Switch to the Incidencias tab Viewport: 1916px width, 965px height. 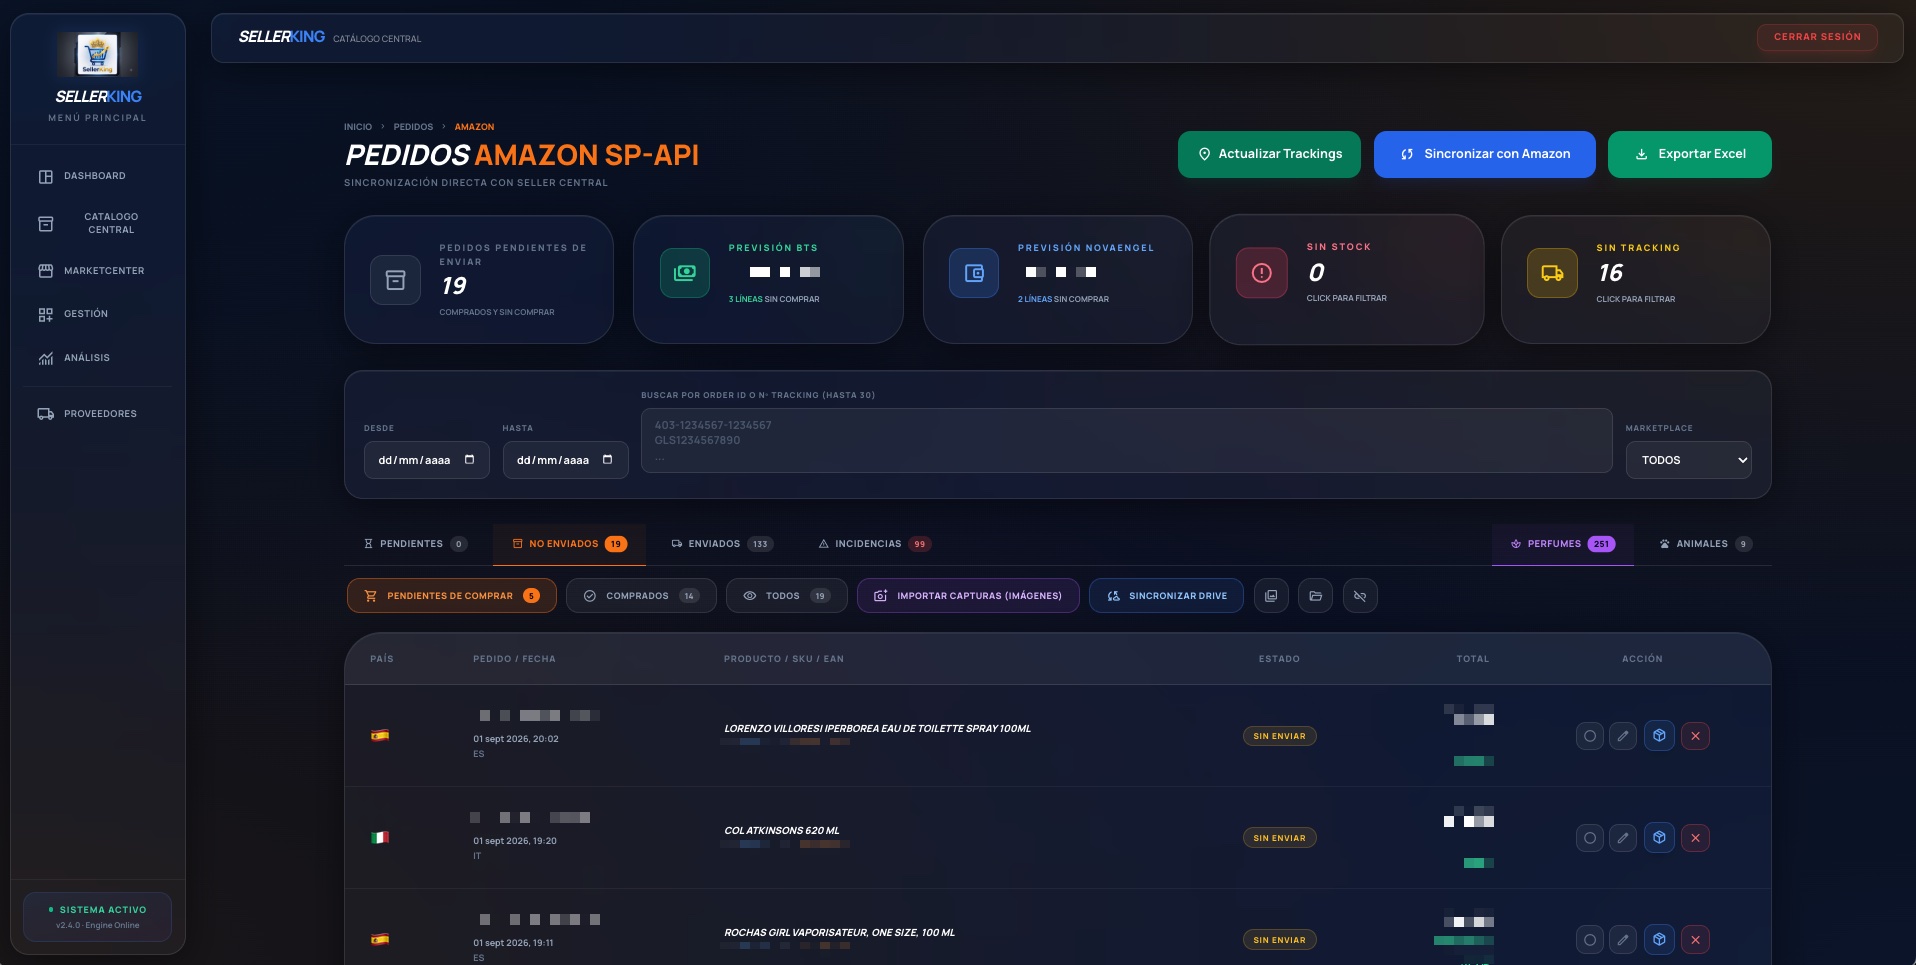coord(874,544)
